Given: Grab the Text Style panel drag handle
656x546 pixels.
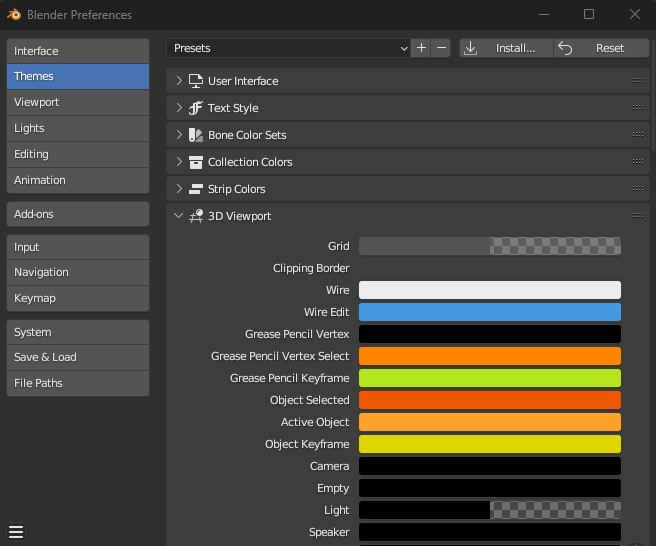Looking at the screenshot, I should pyautogui.click(x=638, y=108).
